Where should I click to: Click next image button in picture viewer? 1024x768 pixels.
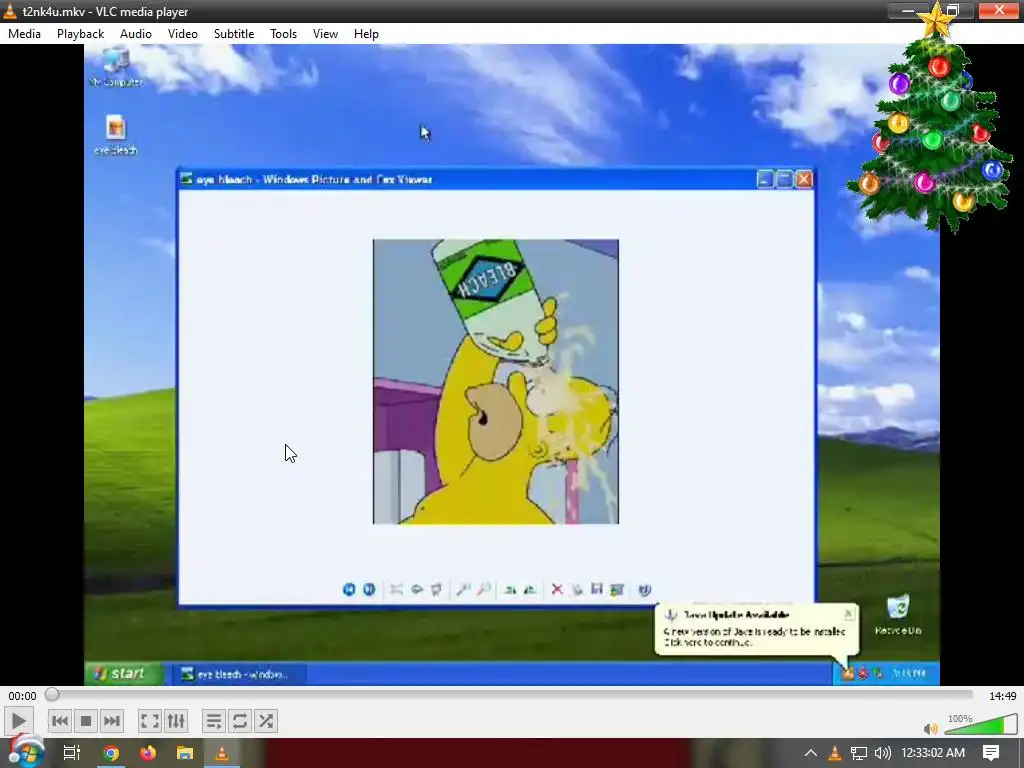click(369, 590)
